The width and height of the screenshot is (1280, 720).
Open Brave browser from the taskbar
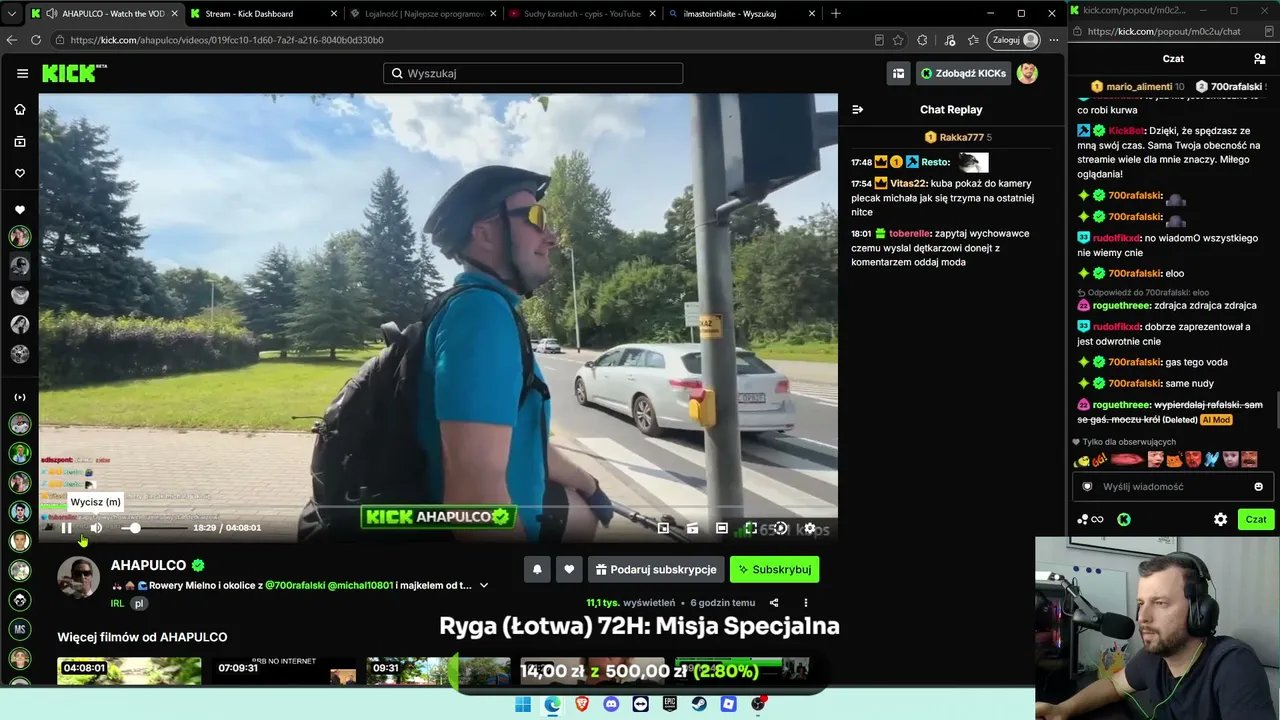tap(582, 704)
